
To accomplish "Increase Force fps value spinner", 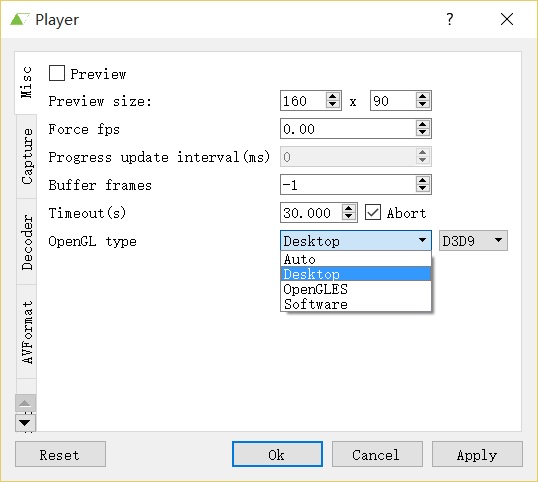I will 422,125.
